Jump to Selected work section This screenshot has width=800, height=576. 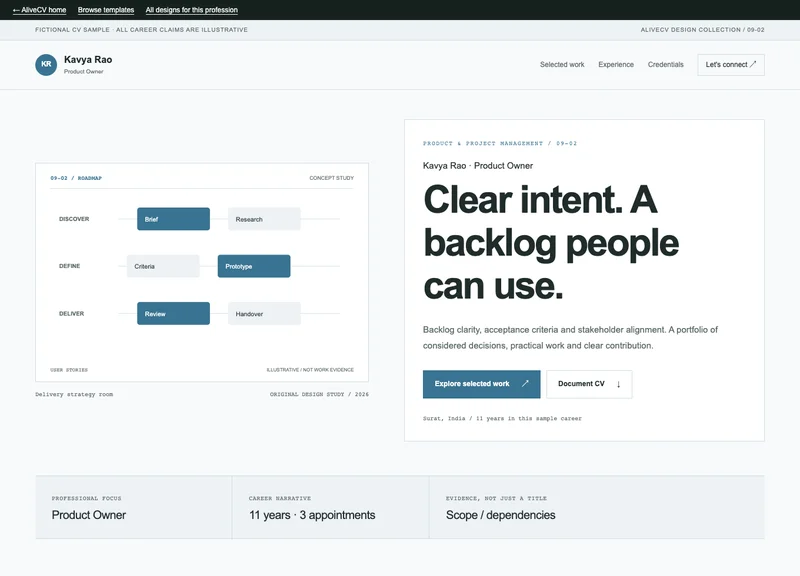coord(562,65)
